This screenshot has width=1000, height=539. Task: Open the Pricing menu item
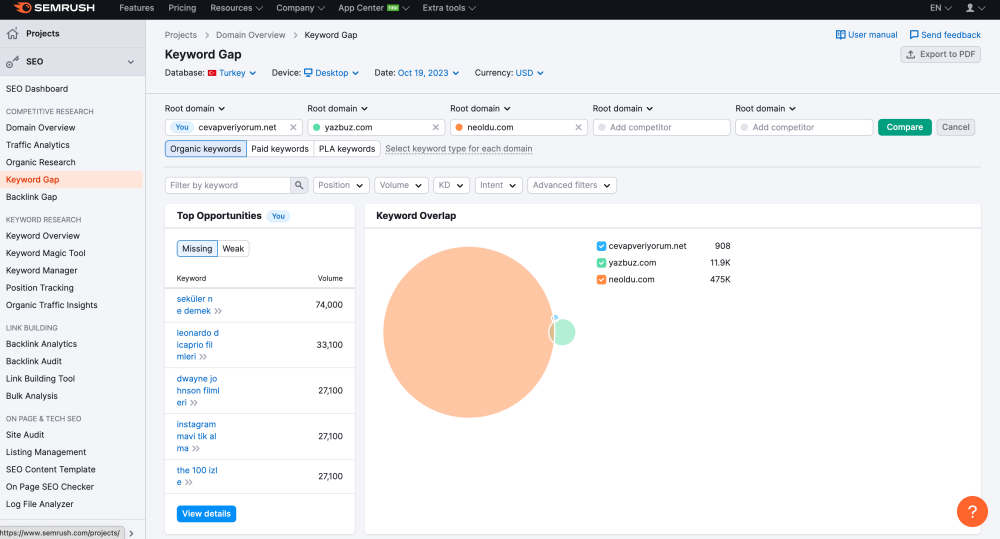[182, 8]
